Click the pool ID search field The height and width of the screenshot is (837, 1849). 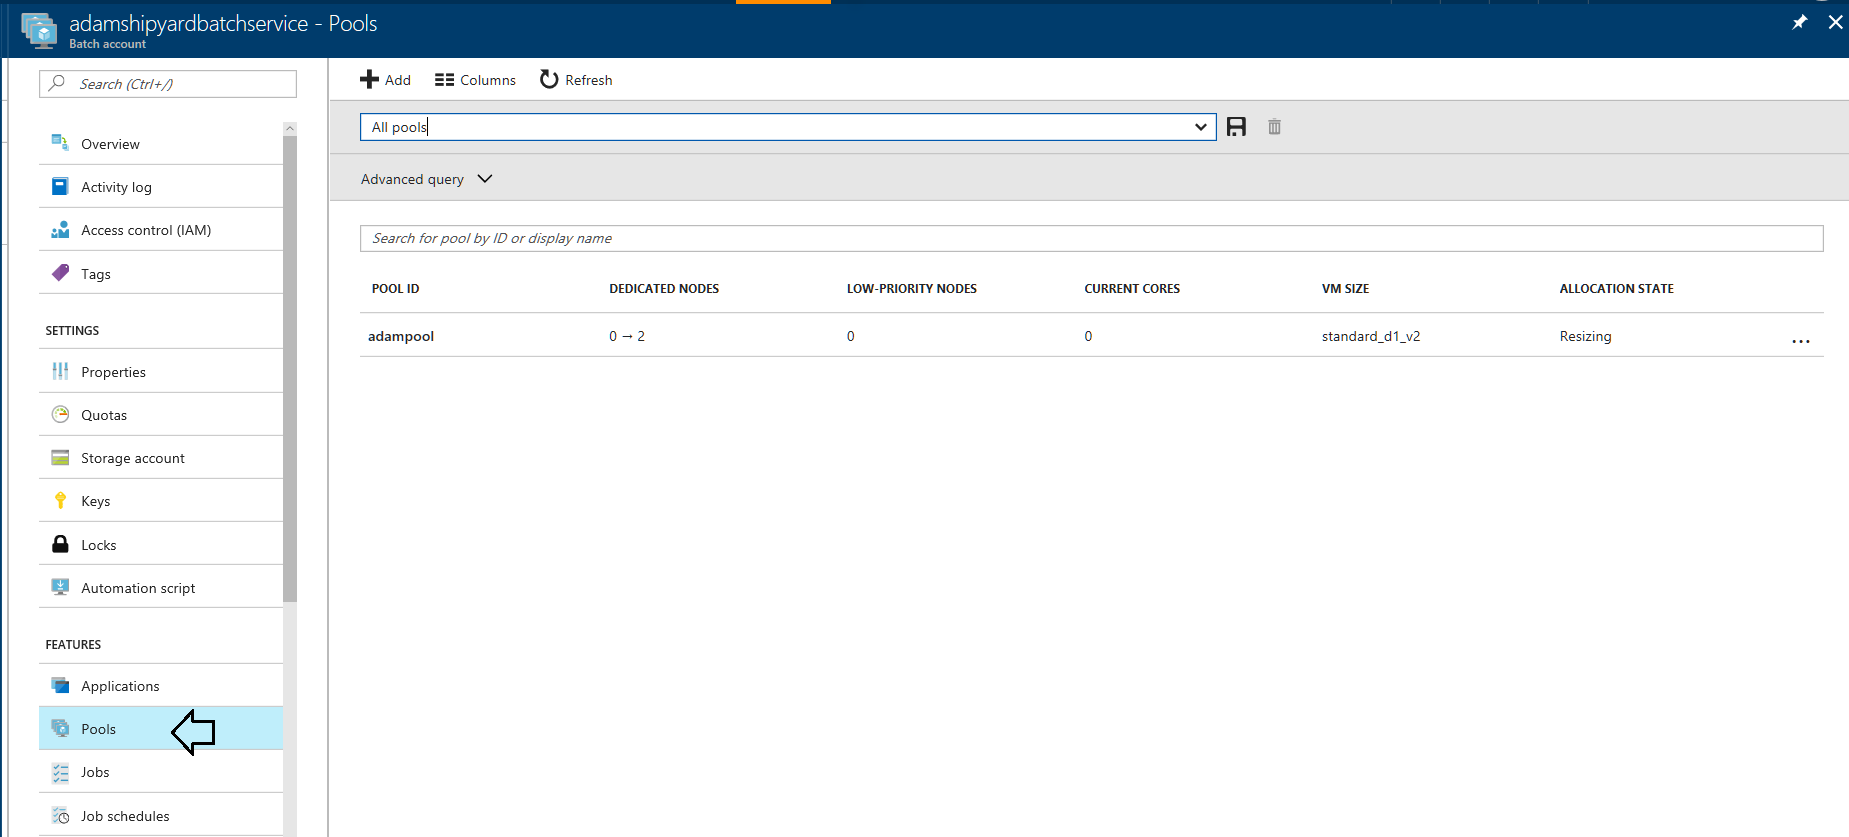click(x=1091, y=238)
